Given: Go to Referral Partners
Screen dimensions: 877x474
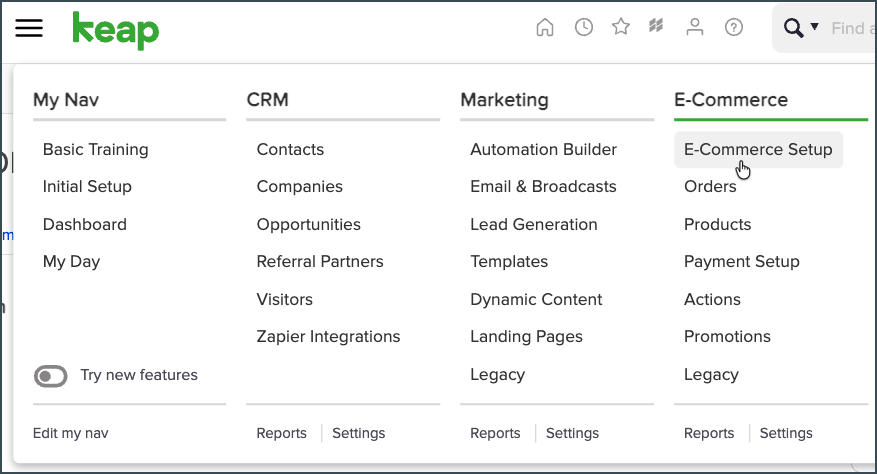Looking at the screenshot, I should (x=320, y=261).
